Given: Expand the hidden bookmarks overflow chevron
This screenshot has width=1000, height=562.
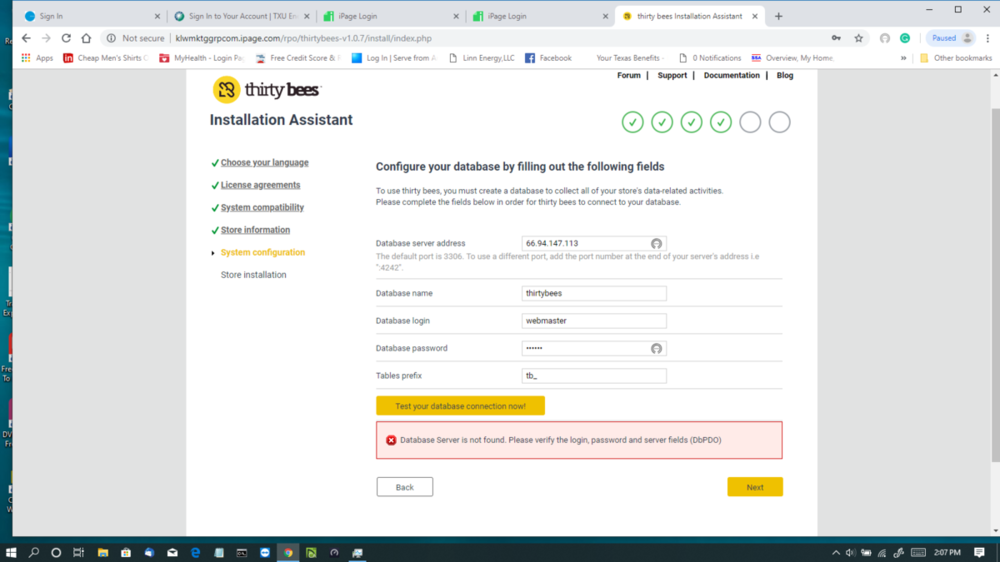Looking at the screenshot, I should 904,58.
